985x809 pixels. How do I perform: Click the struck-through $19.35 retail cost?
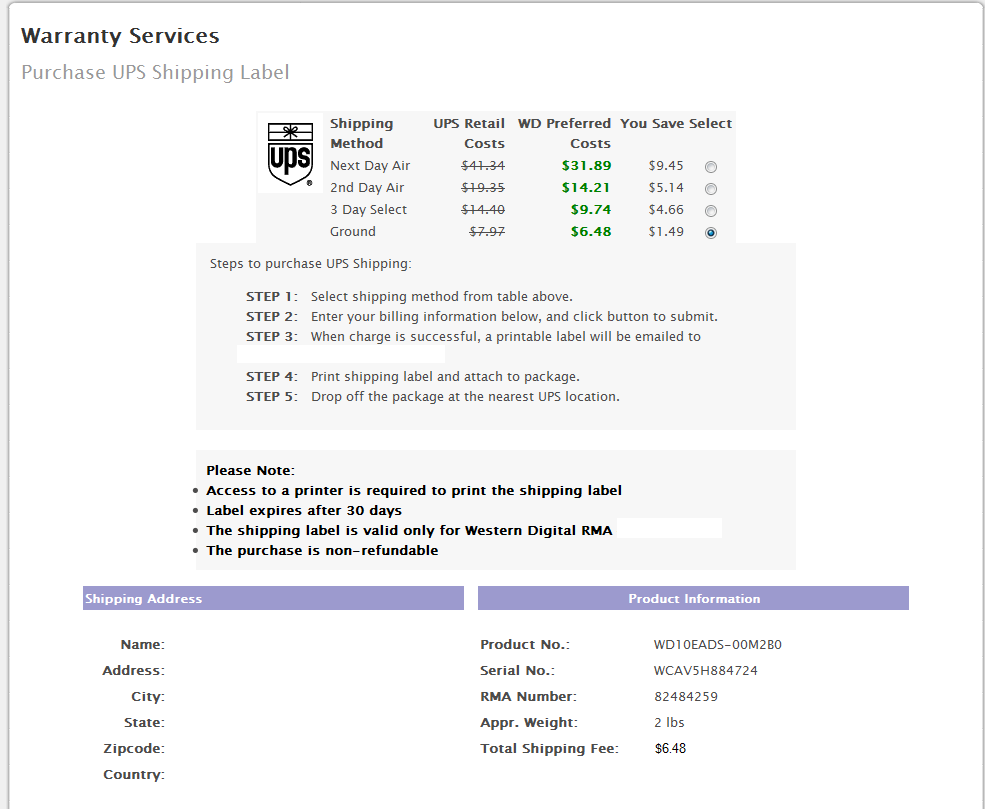click(483, 187)
